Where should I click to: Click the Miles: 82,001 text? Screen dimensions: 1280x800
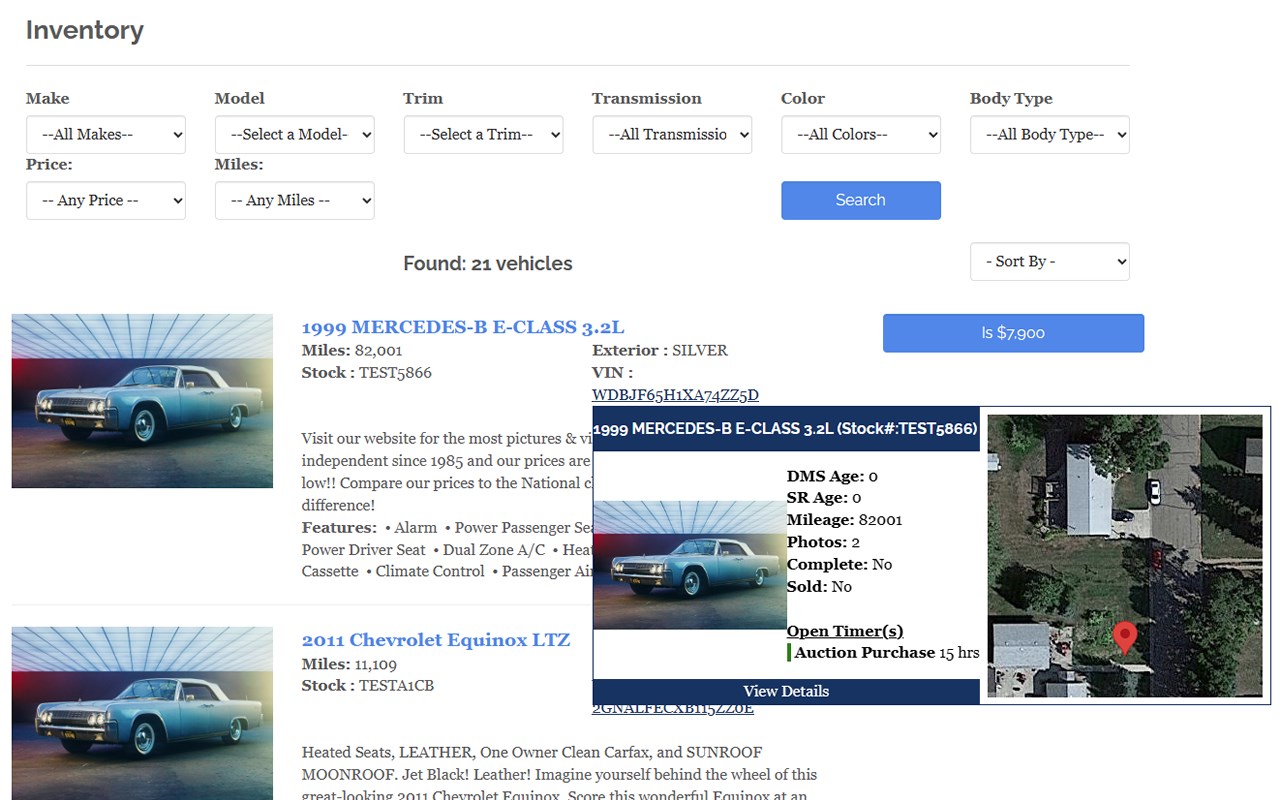(x=352, y=351)
